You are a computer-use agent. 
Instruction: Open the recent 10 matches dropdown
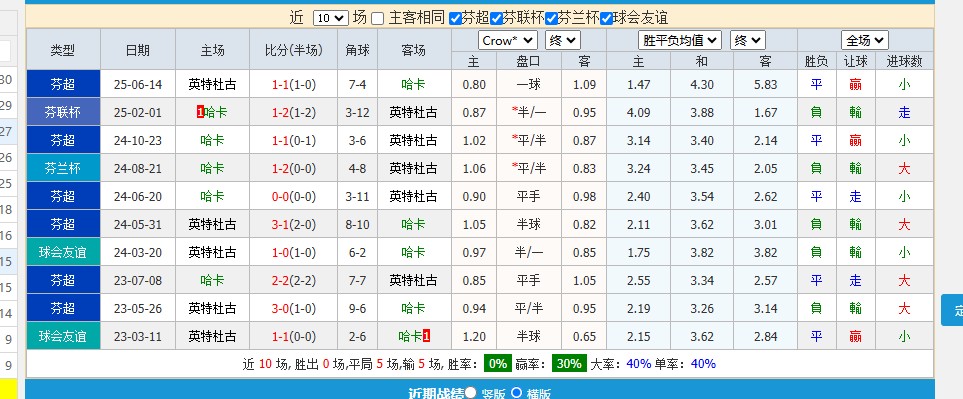(330, 18)
